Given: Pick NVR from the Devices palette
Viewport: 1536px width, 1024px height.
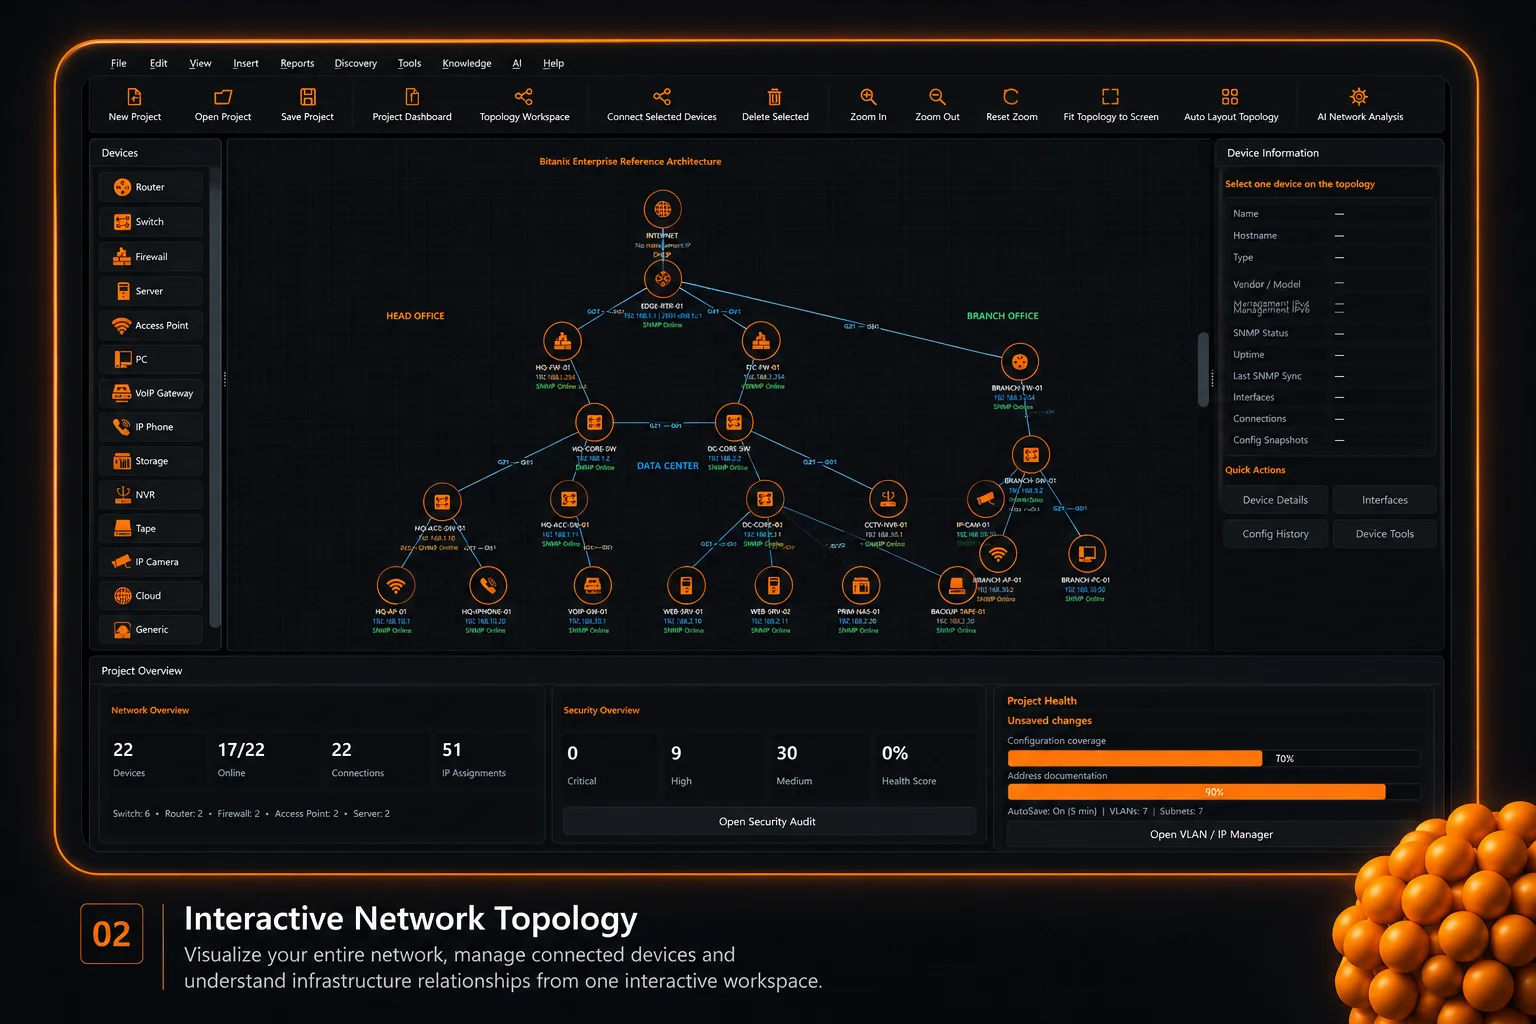Looking at the screenshot, I should (x=151, y=495).
